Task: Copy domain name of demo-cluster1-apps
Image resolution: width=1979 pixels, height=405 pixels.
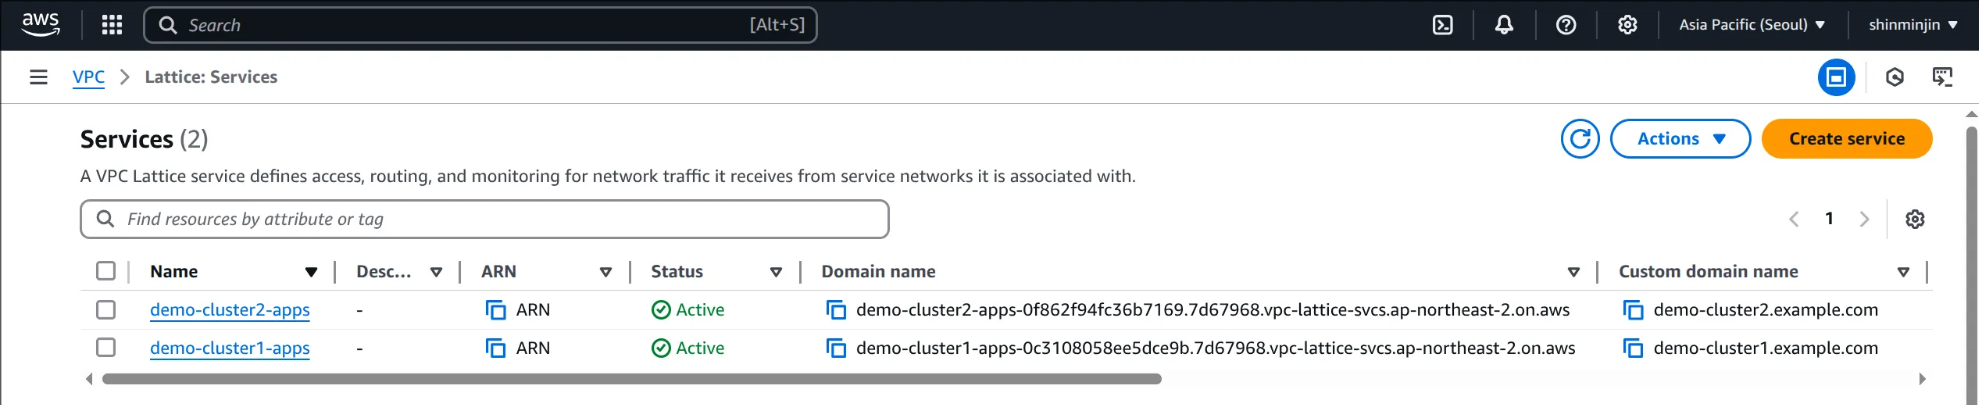Action: (836, 348)
